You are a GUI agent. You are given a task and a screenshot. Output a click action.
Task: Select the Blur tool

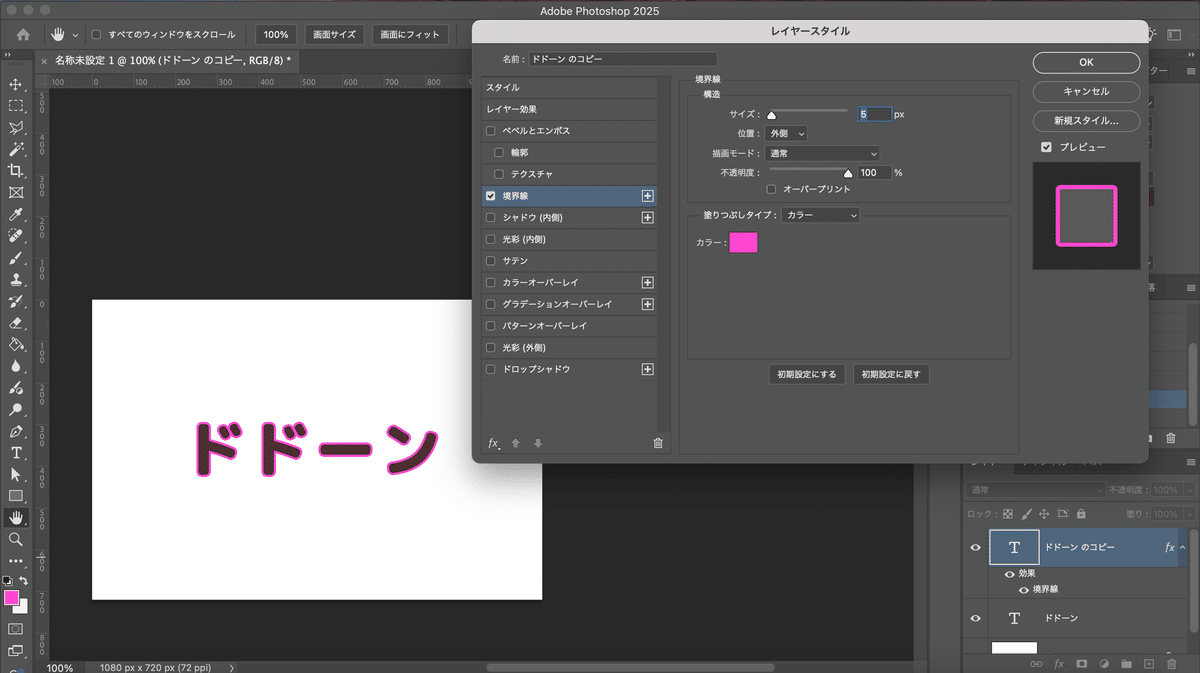tap(16, 366)
